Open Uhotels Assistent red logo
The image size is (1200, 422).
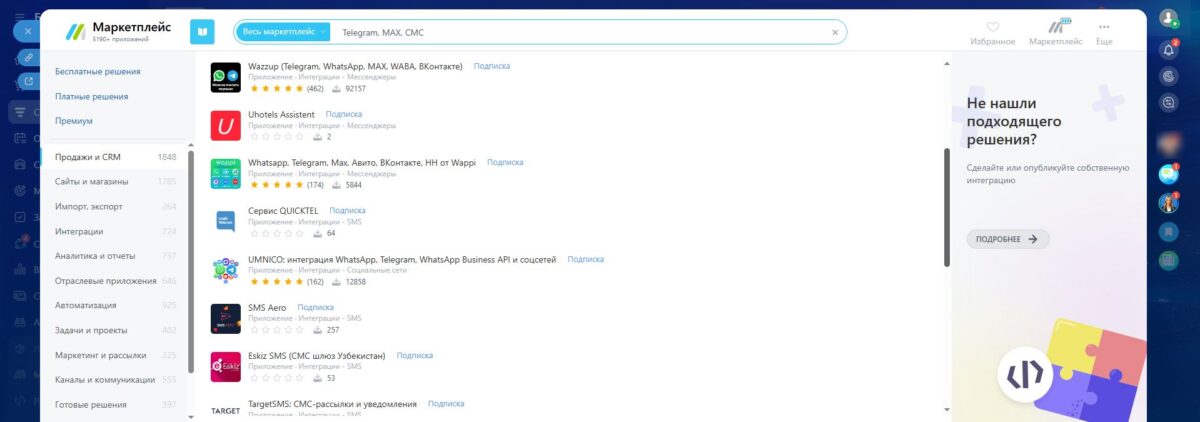point(226,125)
